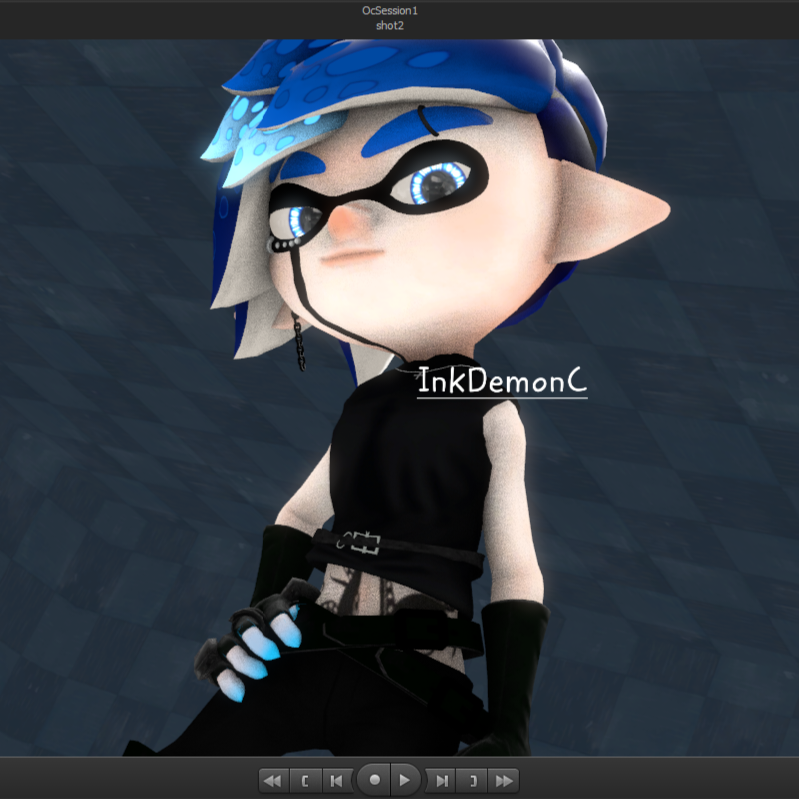Start playback with the Play button
The image size is (799, 799).
coord(404,779)
